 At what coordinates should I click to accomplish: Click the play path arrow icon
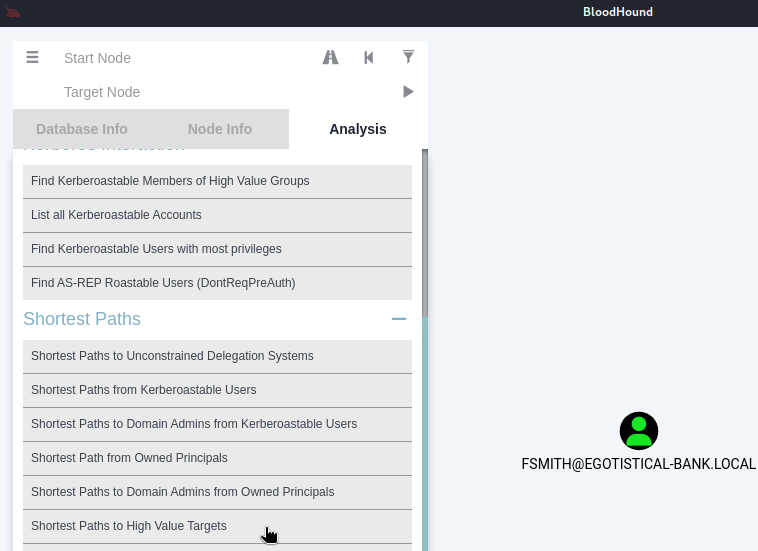click(x=408, y=91)
